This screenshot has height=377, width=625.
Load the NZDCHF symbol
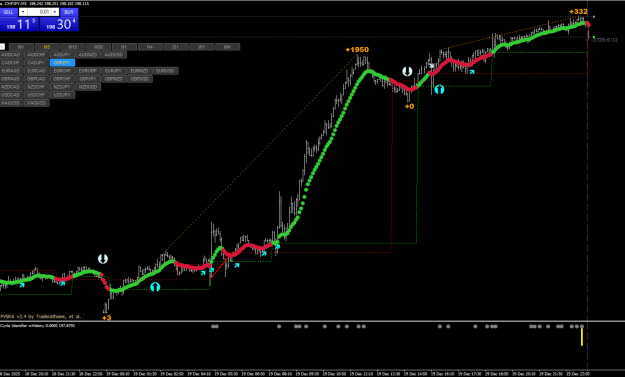[36, 87]
